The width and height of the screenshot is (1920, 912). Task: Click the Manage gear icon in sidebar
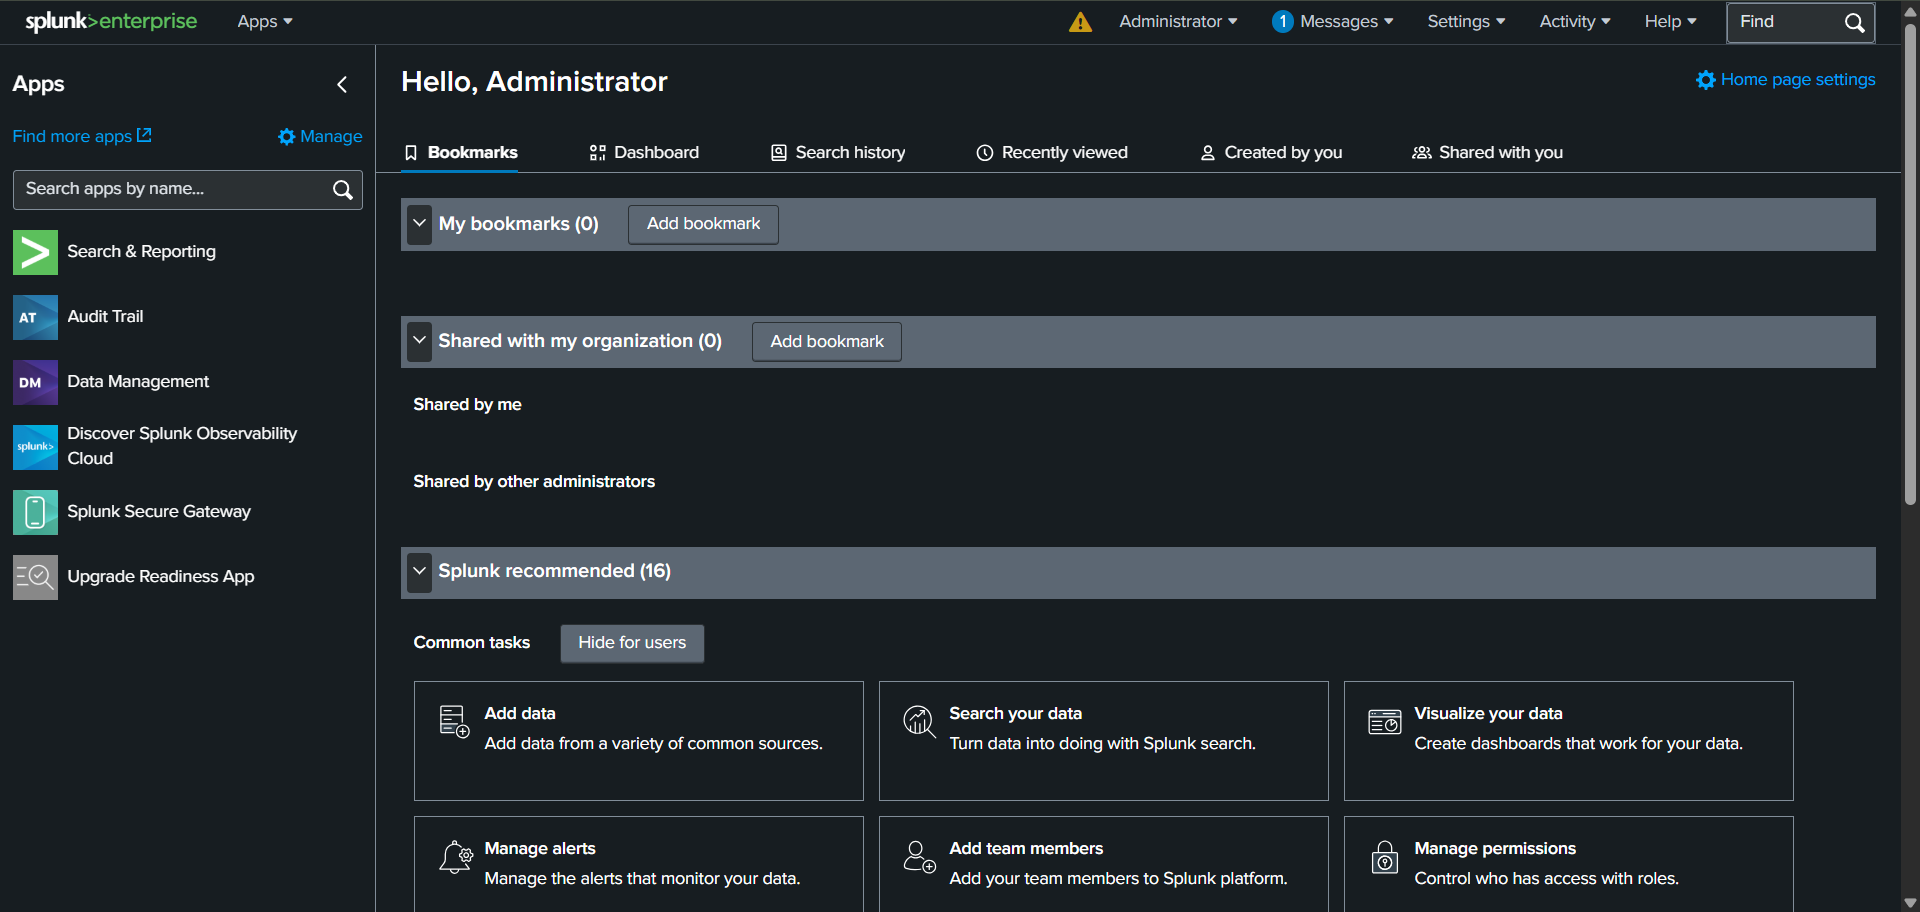click(x=287, y=136)
